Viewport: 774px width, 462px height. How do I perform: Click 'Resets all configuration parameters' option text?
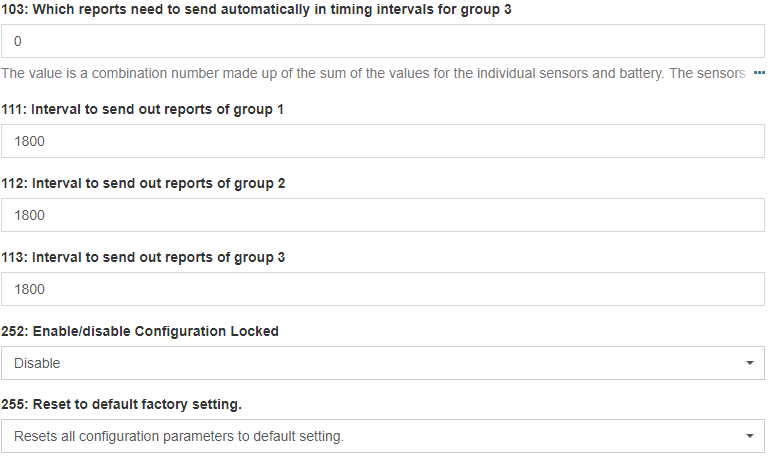tap(179, 436)
